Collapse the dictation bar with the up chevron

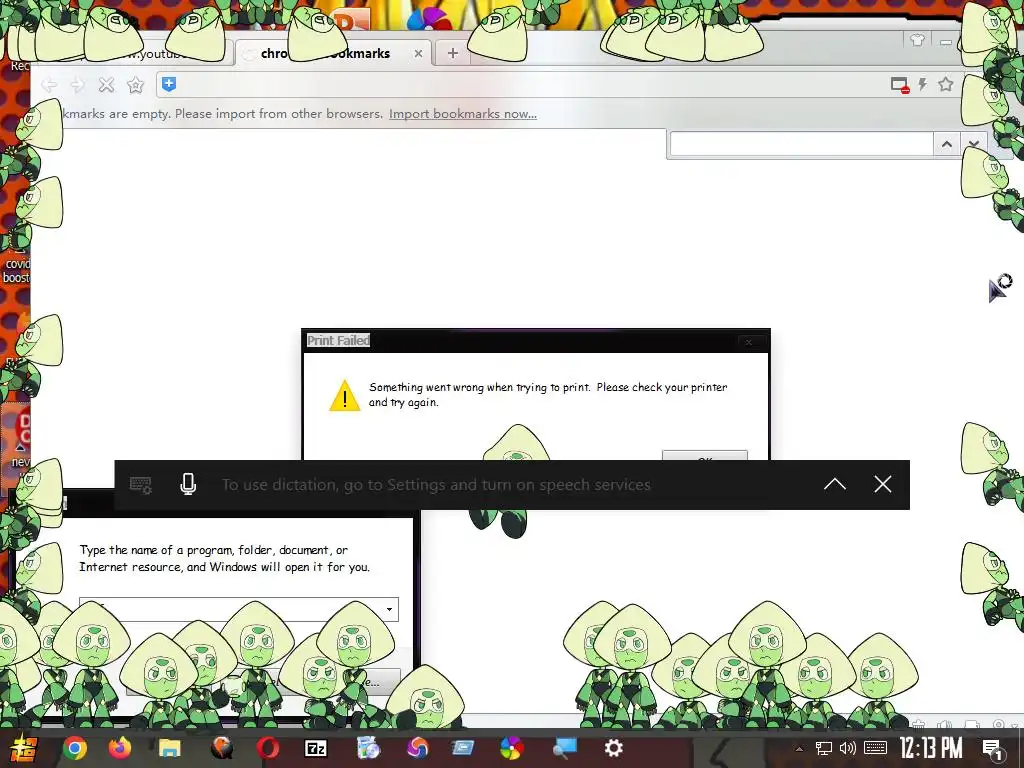tap(835, 485)
